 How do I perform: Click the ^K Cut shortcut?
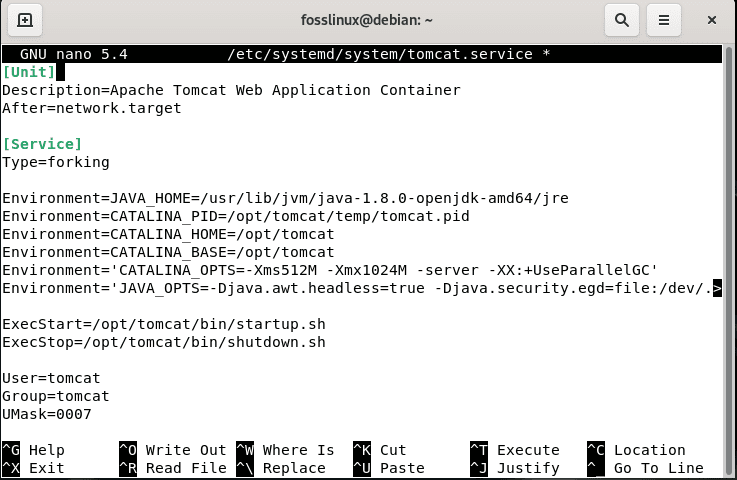point(379,450)
